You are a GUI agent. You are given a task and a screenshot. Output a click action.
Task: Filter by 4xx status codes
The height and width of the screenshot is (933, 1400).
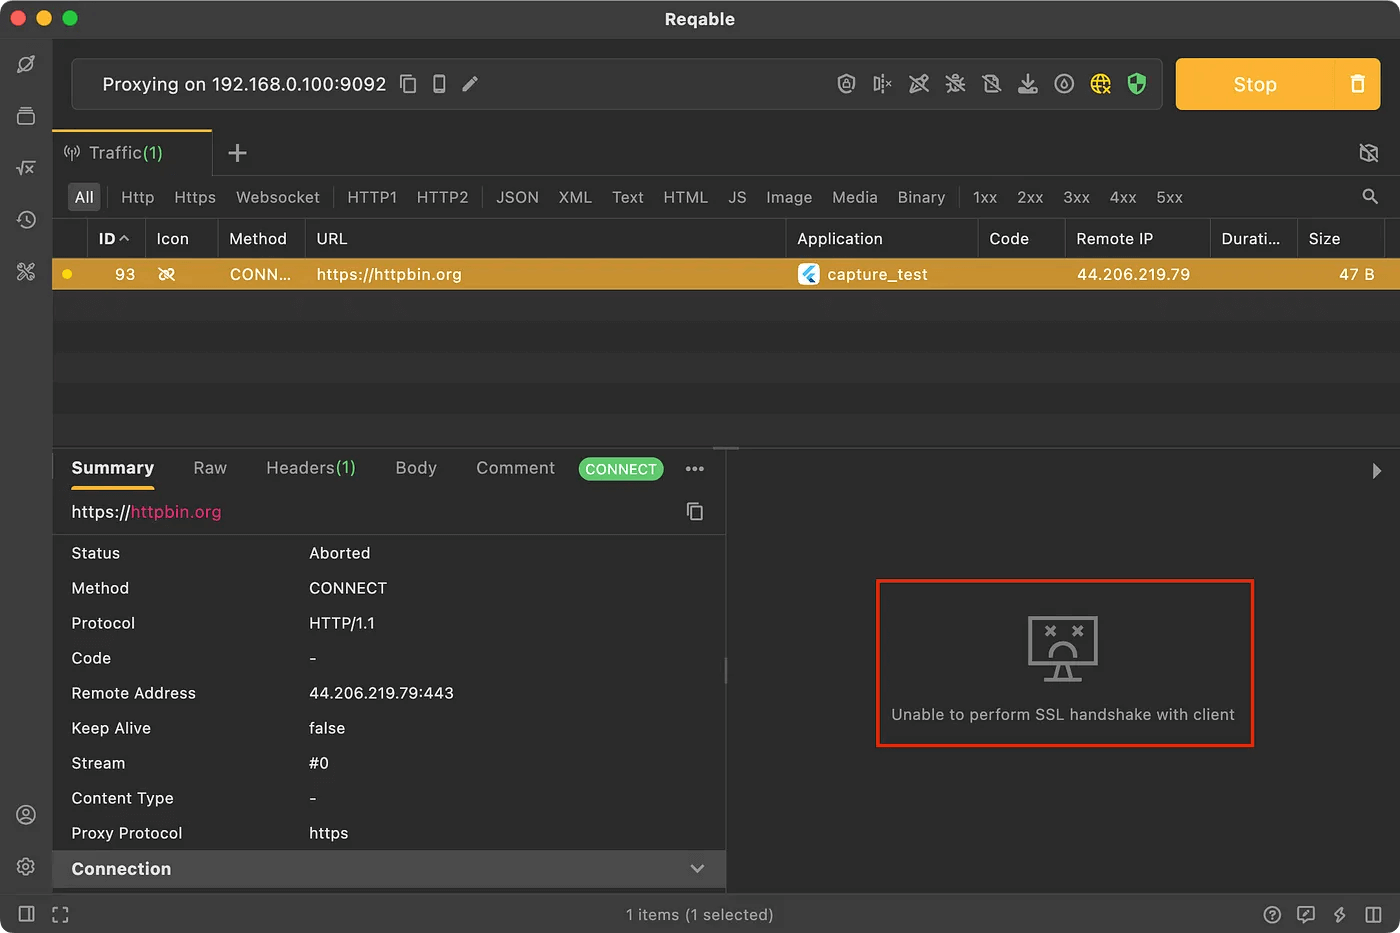(x=1123, y=198)
